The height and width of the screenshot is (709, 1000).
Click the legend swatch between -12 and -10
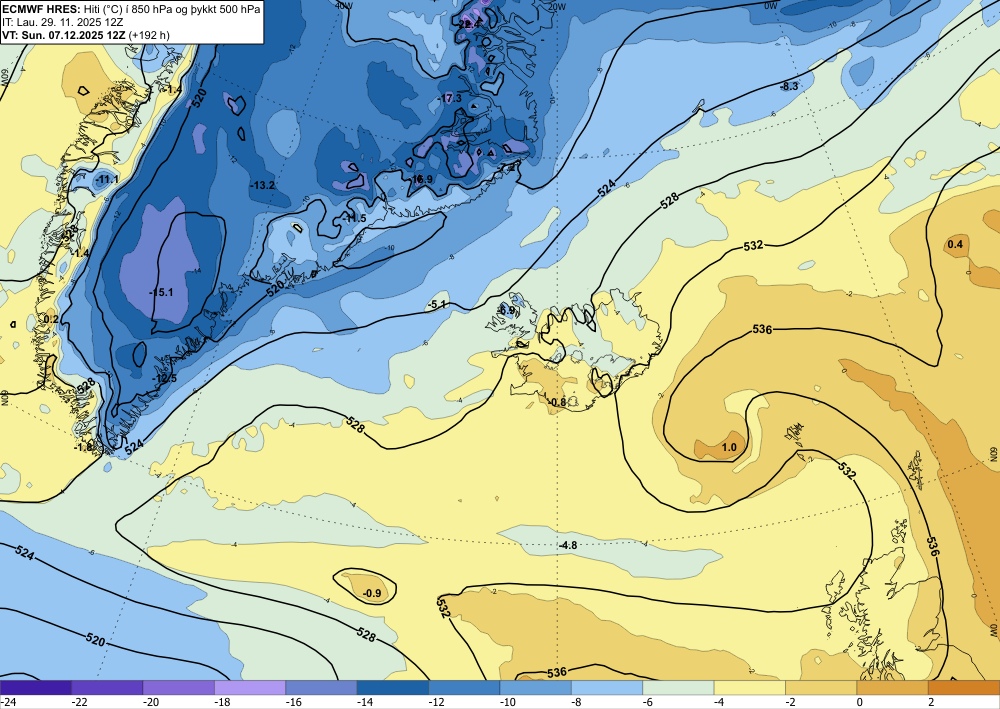tap(464, 688)
